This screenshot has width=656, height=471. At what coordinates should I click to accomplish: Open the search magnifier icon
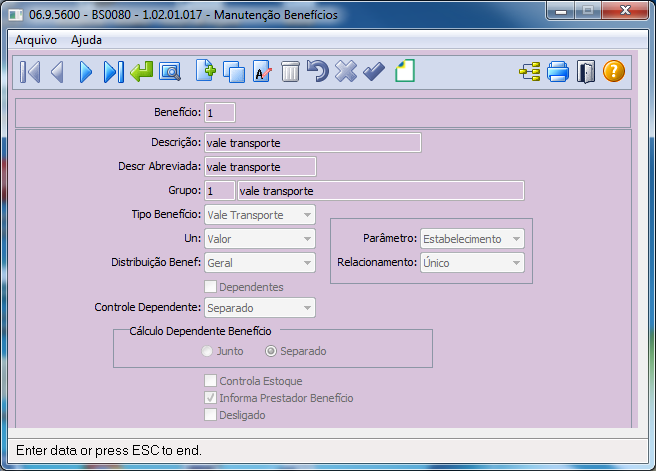coord(169,72)
